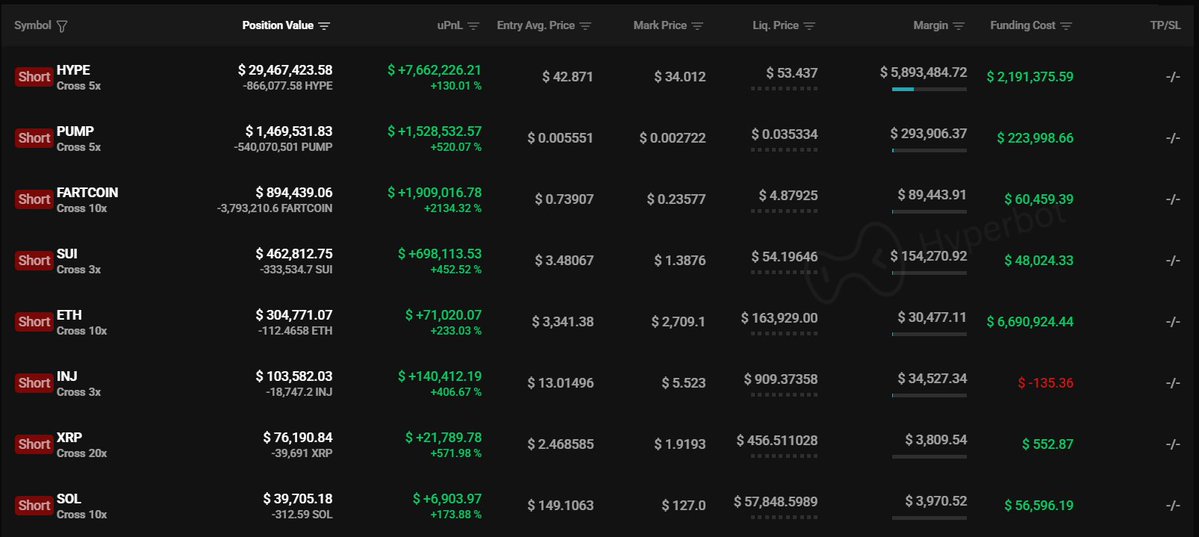The image size is (1199, 537).
Task: Click the Short badge on PUMP row
Action: point(34,138)
